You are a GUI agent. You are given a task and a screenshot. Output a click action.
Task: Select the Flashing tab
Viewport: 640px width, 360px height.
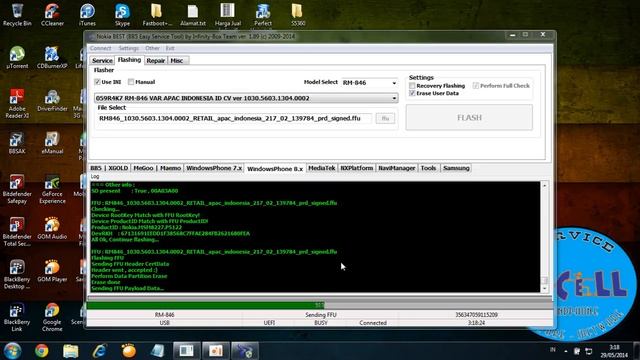pyautogui.click(x=129, y=60)
